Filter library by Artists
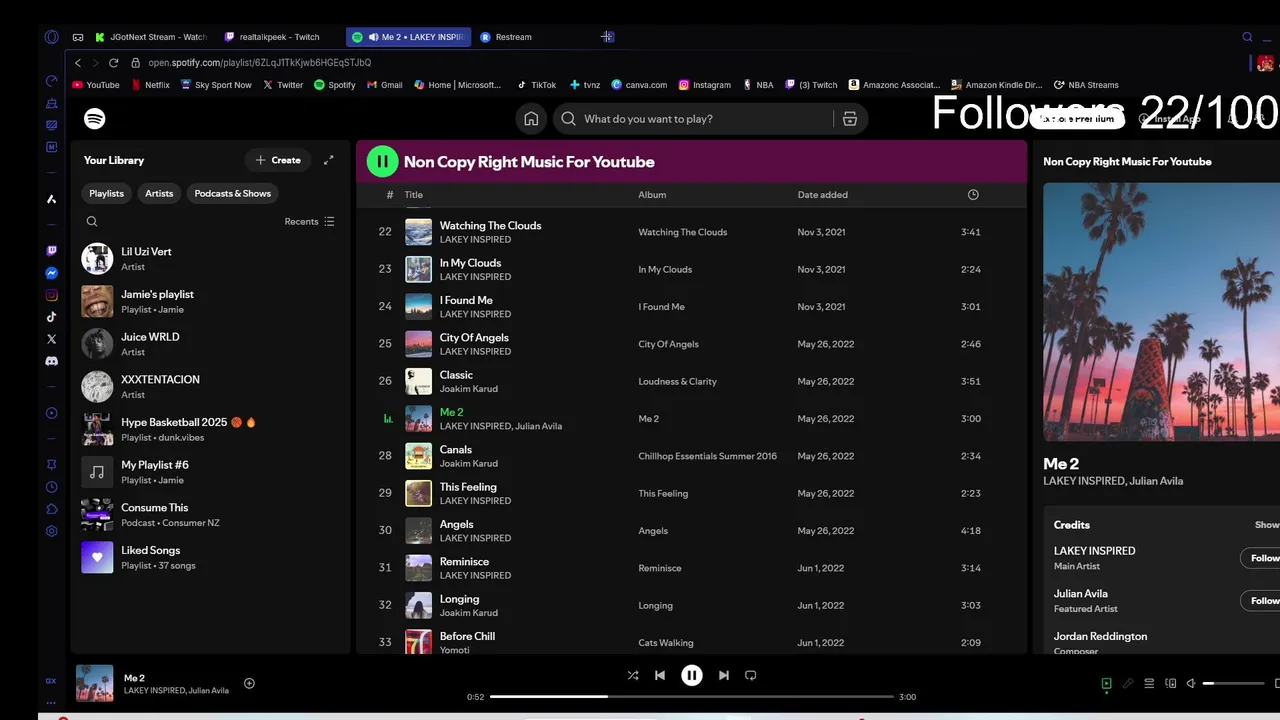The image size is (1280, 720). (x=159, y=194)
